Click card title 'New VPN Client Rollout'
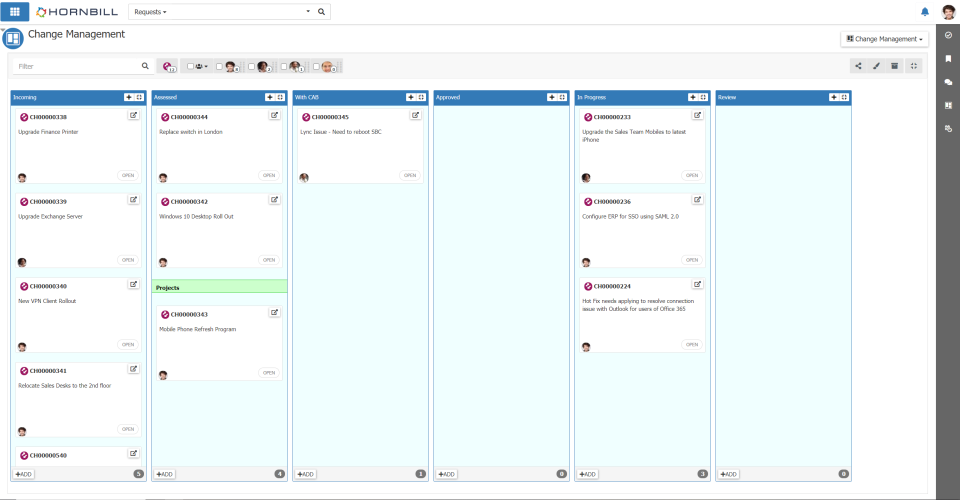The height and width of the screenshot is (500, 960). click(47, 301)
